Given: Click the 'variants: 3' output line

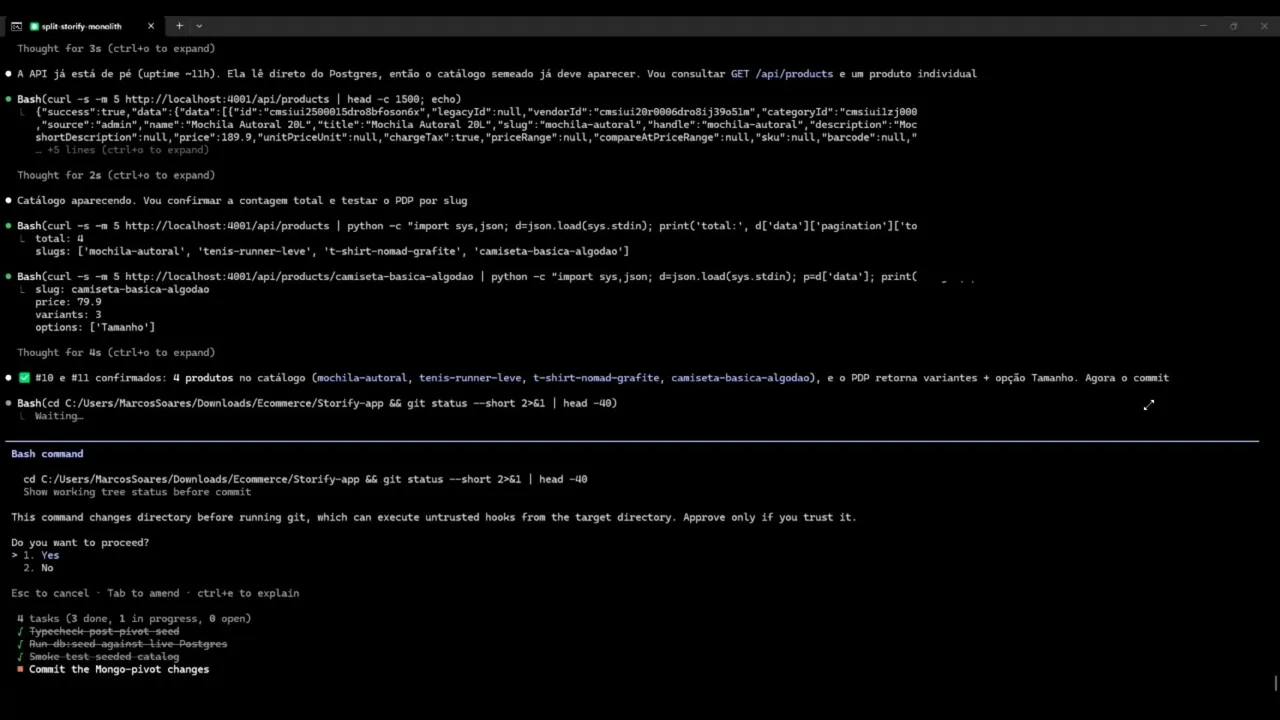Looking at the screenshot, I should click(x=68, y=315).
